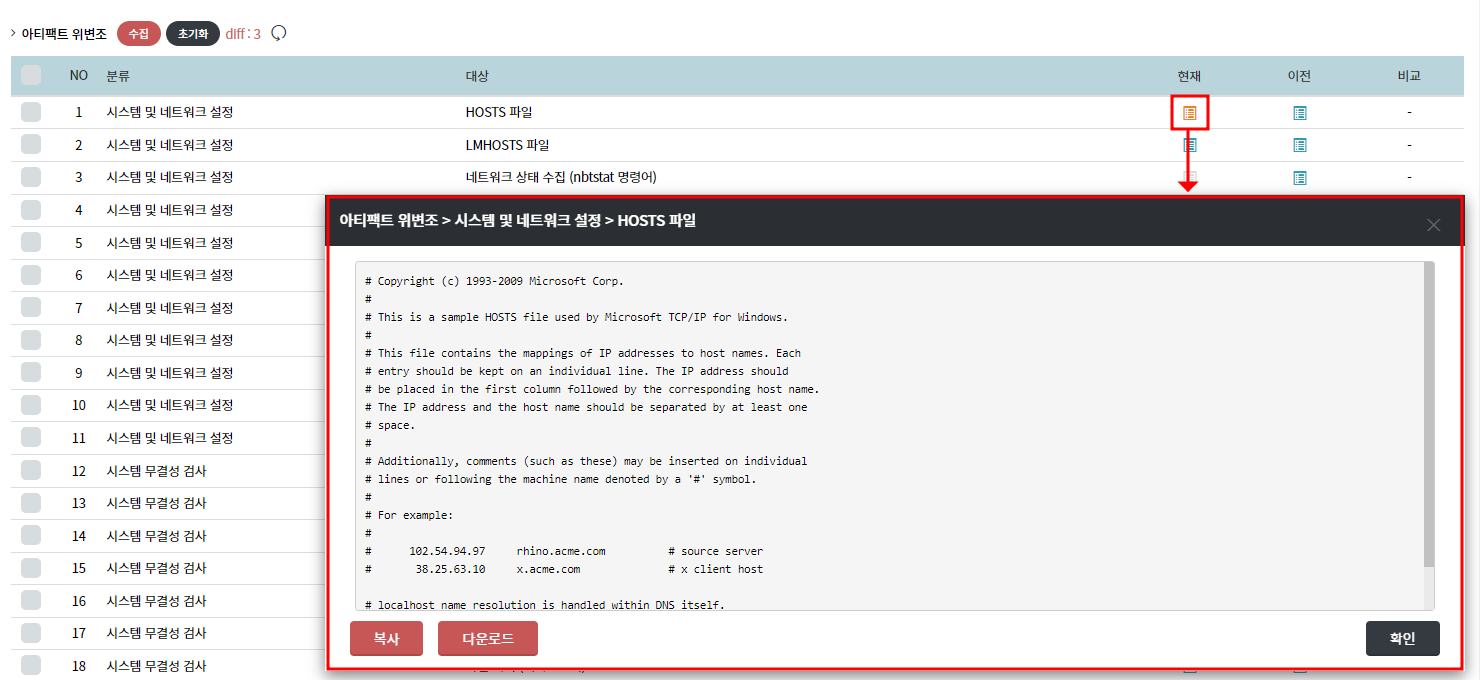Click the 복사 copy button
The image size is (1480, 680).
386,639
